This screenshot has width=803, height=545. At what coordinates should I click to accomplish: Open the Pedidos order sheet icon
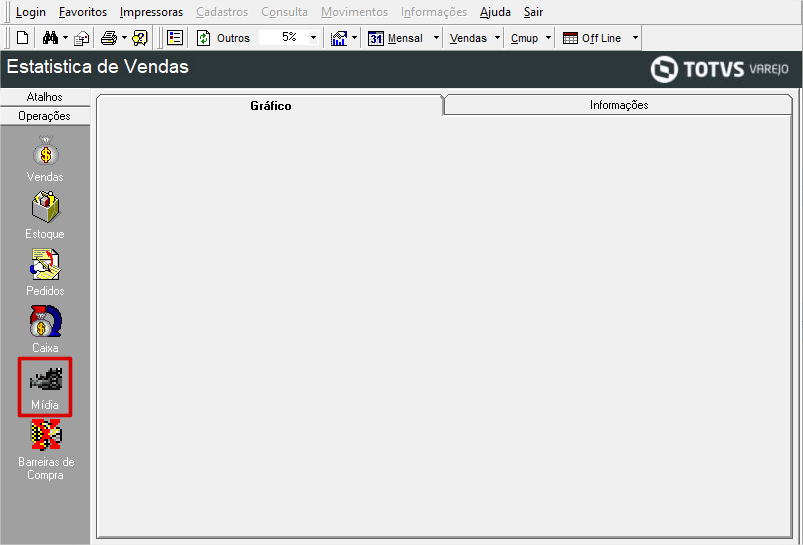click(x=46, y=264)
